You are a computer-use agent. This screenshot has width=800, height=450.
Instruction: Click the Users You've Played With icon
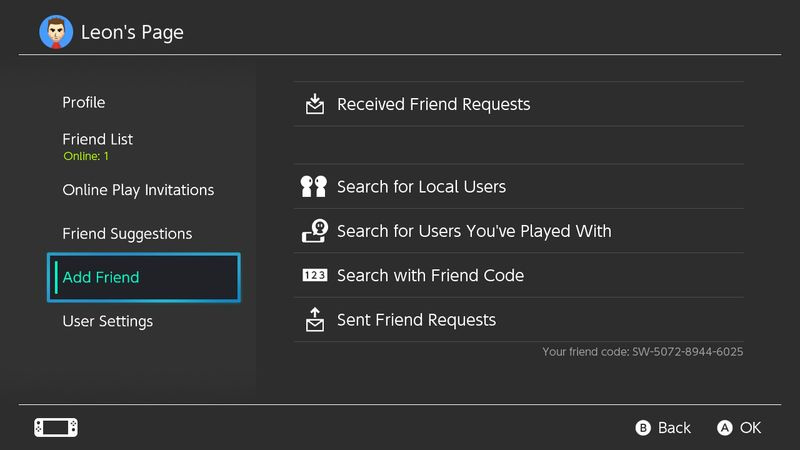pyautogui.click(x=315, y=231)
